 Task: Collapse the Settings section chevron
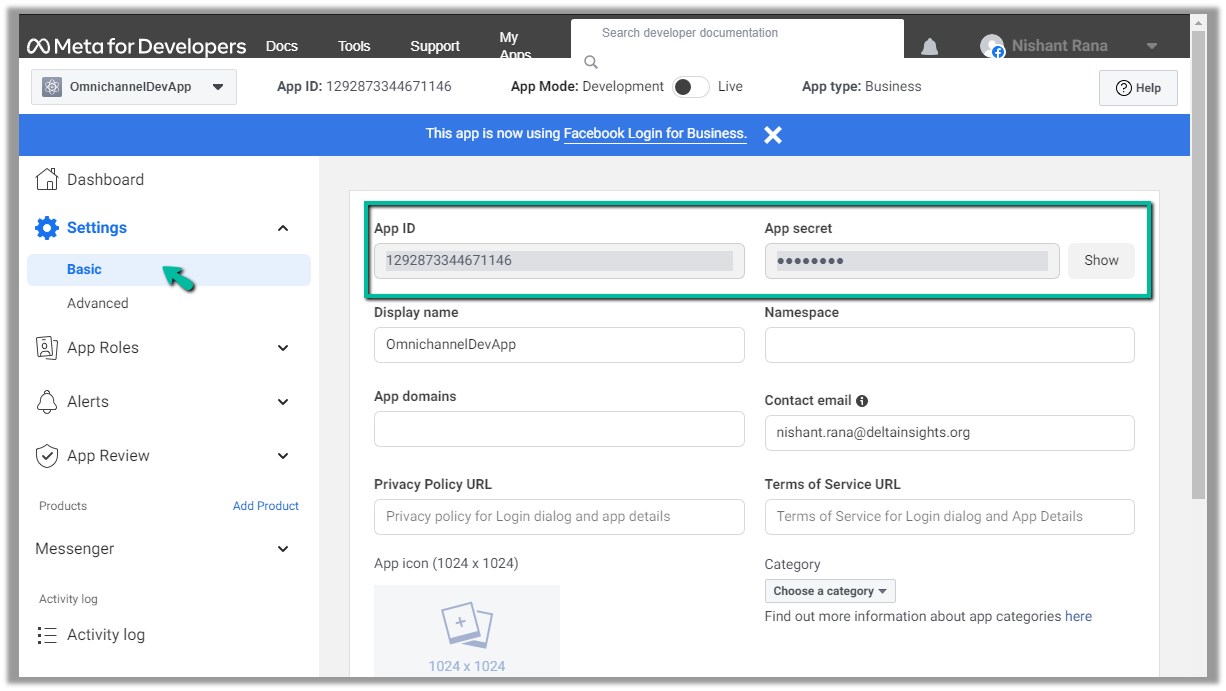pos(283,228)
